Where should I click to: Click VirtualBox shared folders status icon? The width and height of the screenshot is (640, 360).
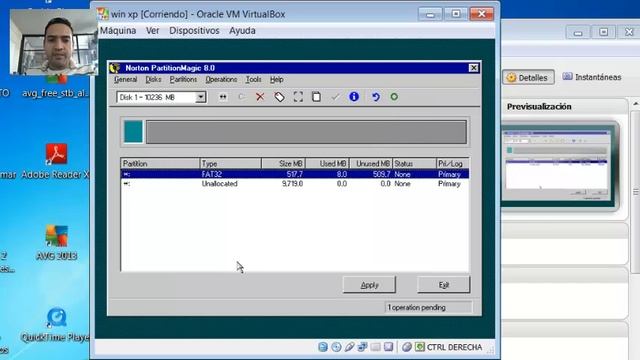[375, 347]
